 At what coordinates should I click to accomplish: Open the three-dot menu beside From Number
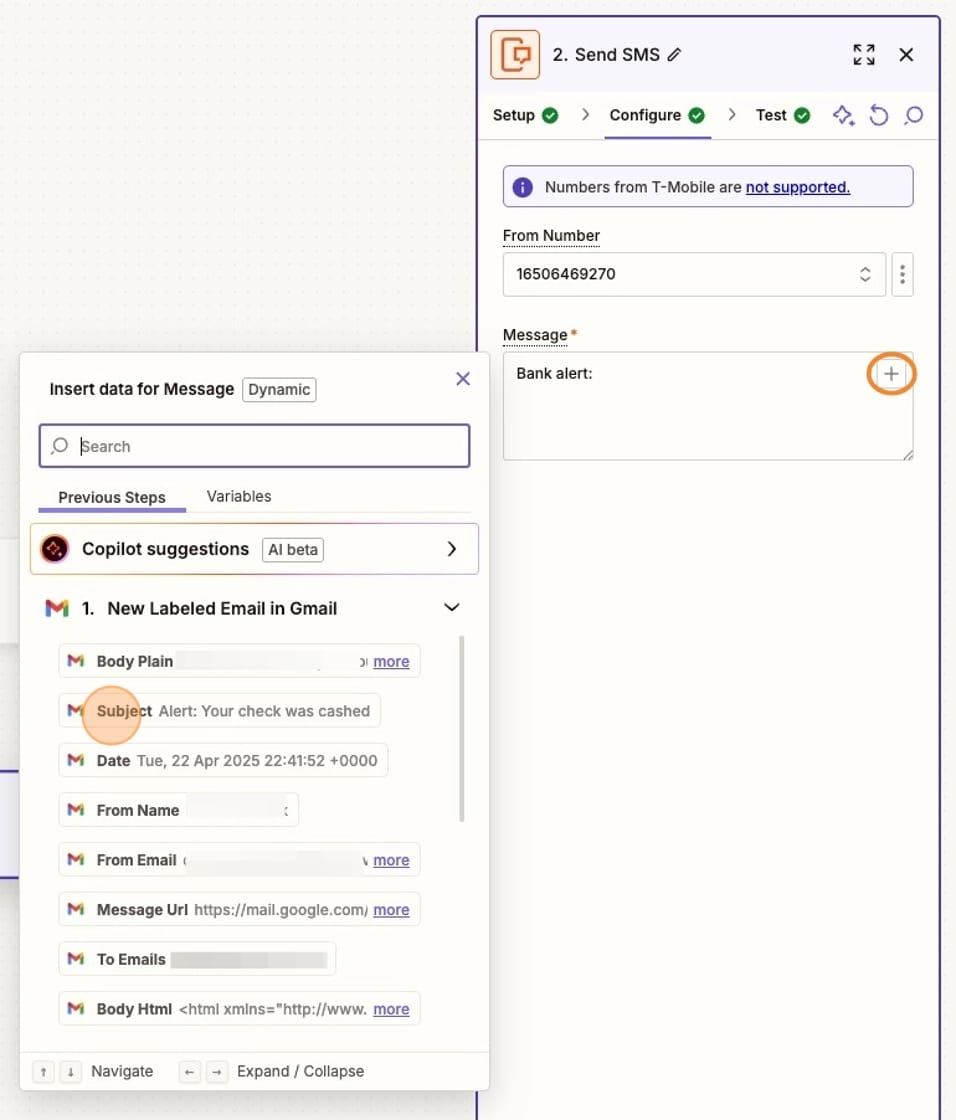point(902,274)
